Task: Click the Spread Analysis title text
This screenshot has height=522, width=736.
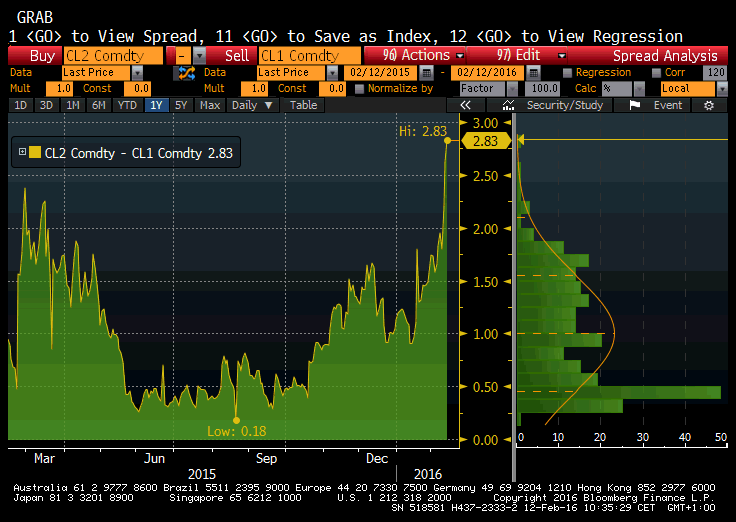Action: [x=665, y=56]
